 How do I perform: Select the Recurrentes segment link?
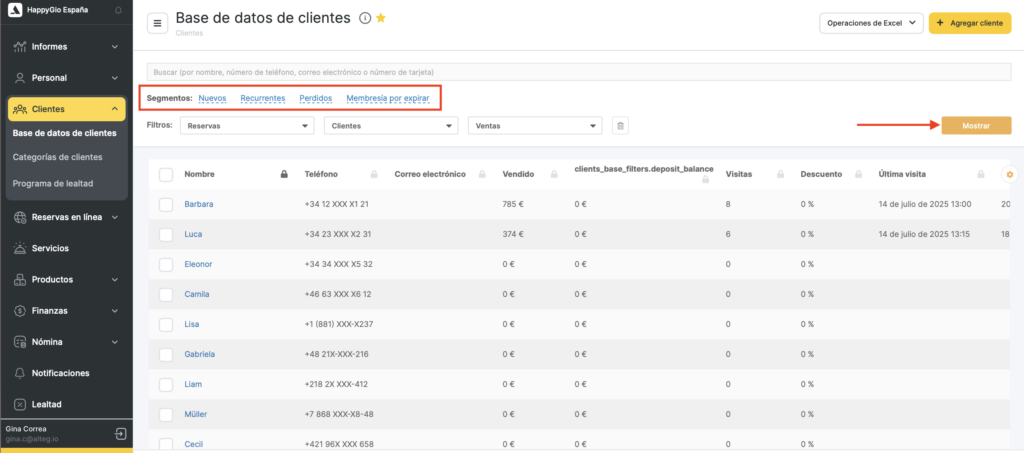pyautogui.click(x=262, y=98)
